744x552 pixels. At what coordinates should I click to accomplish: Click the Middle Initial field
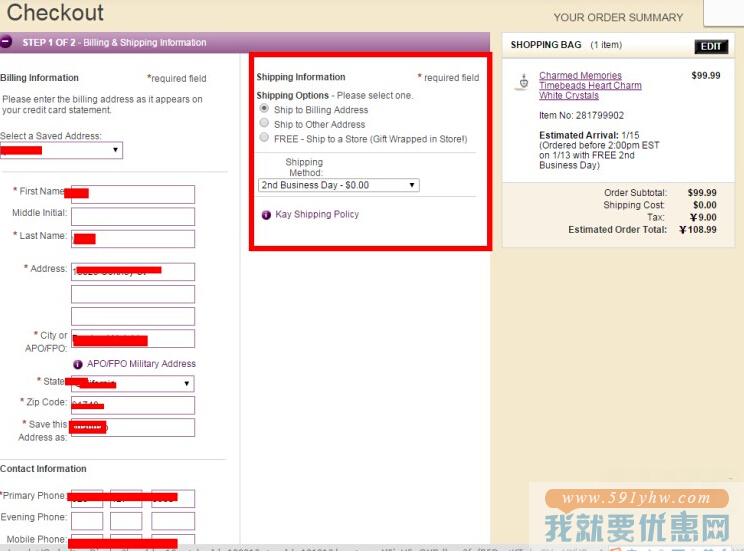[x=133, y=216]
